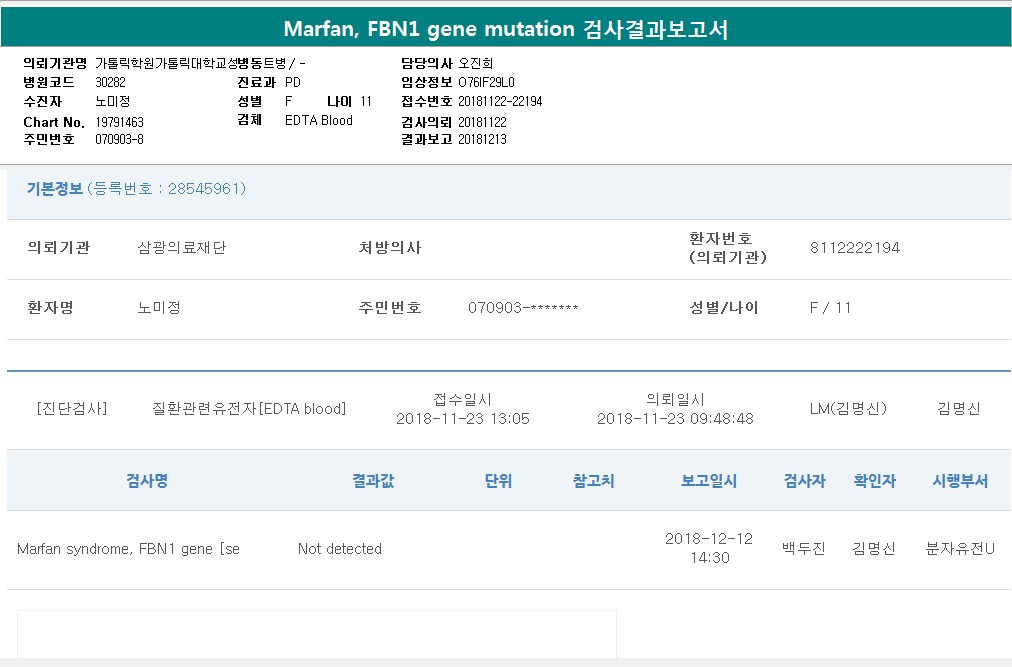This screenshot has height=667, width=1012.
Task: Select patient number 8112222194
Action: click(855, 248)
